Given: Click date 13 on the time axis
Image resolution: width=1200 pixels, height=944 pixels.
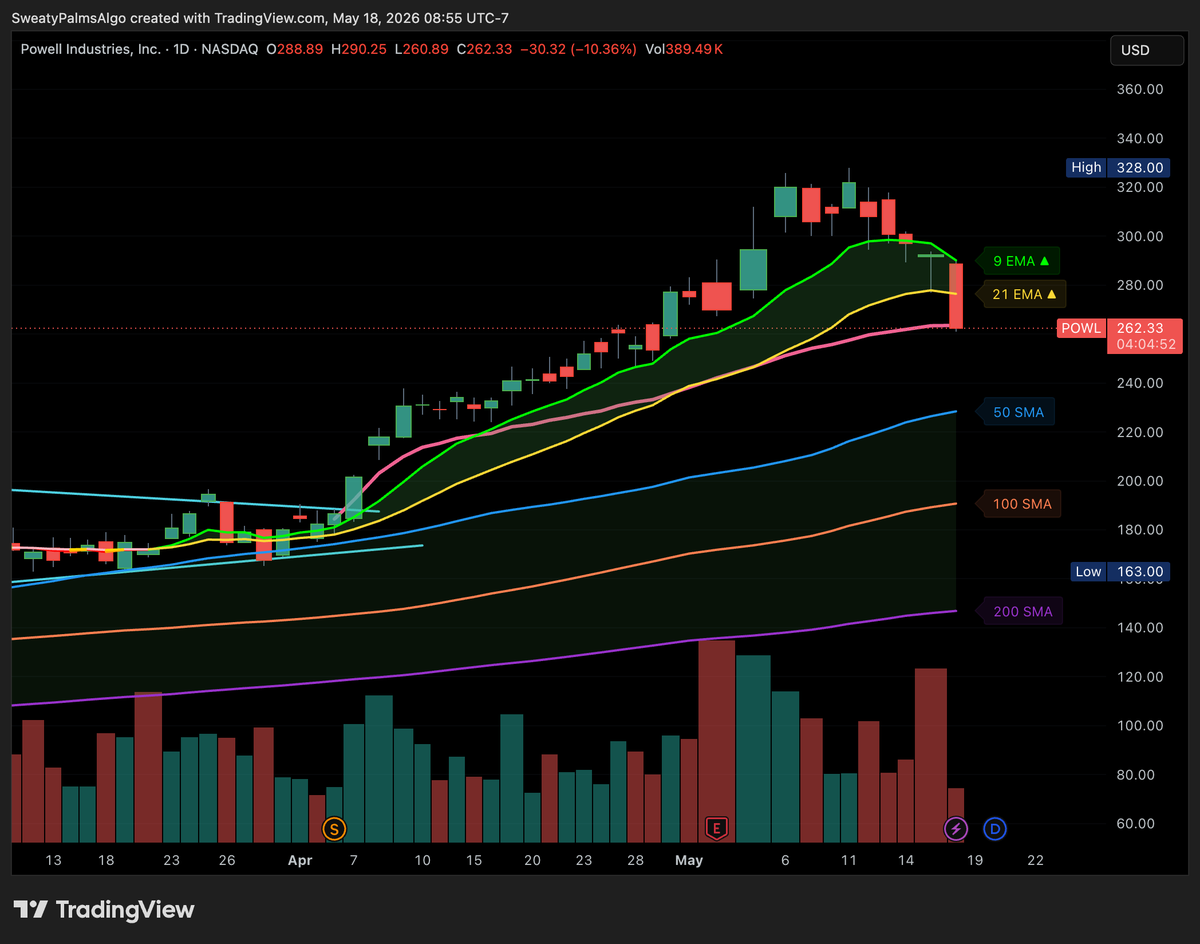Looking at the screenshot, I should [x=53, y=860].
